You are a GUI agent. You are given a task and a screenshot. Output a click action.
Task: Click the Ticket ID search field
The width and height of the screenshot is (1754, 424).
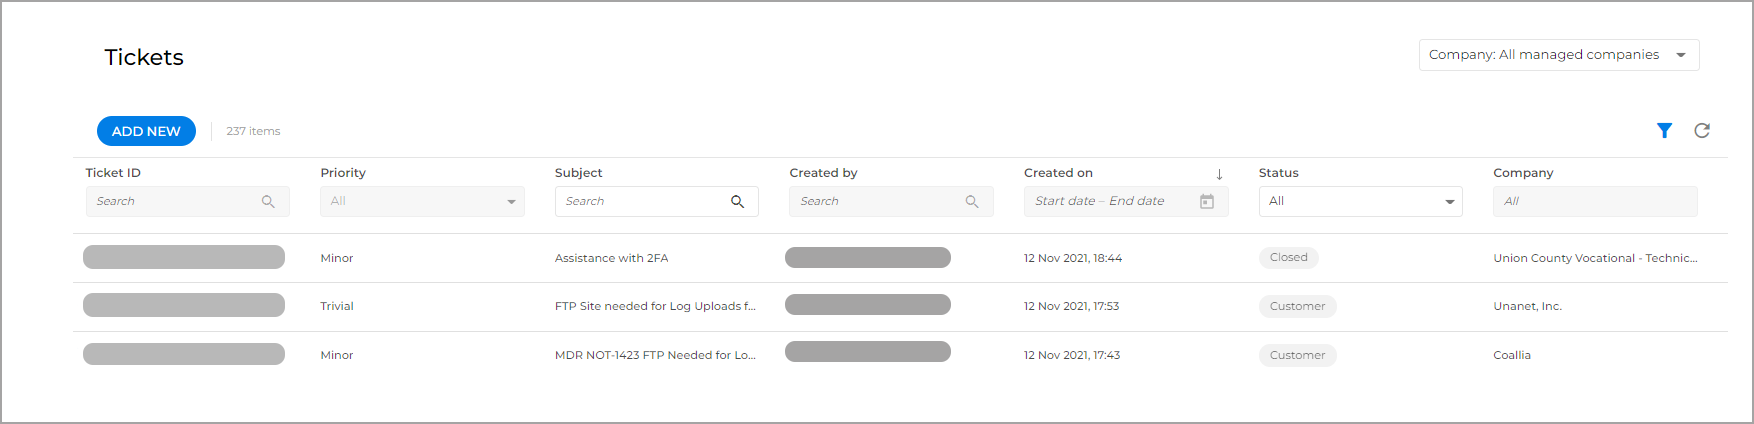(175, 202)
